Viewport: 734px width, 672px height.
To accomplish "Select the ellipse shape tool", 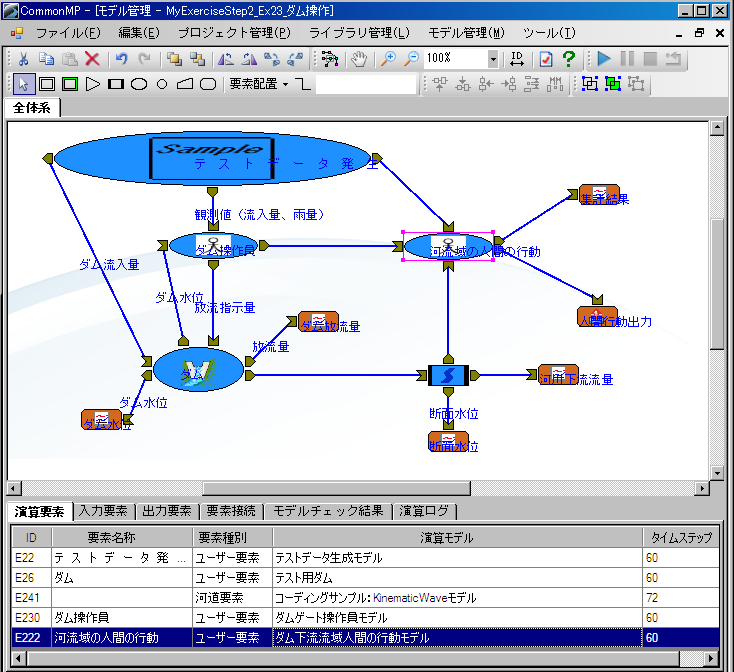I will (x=140, y=84).
